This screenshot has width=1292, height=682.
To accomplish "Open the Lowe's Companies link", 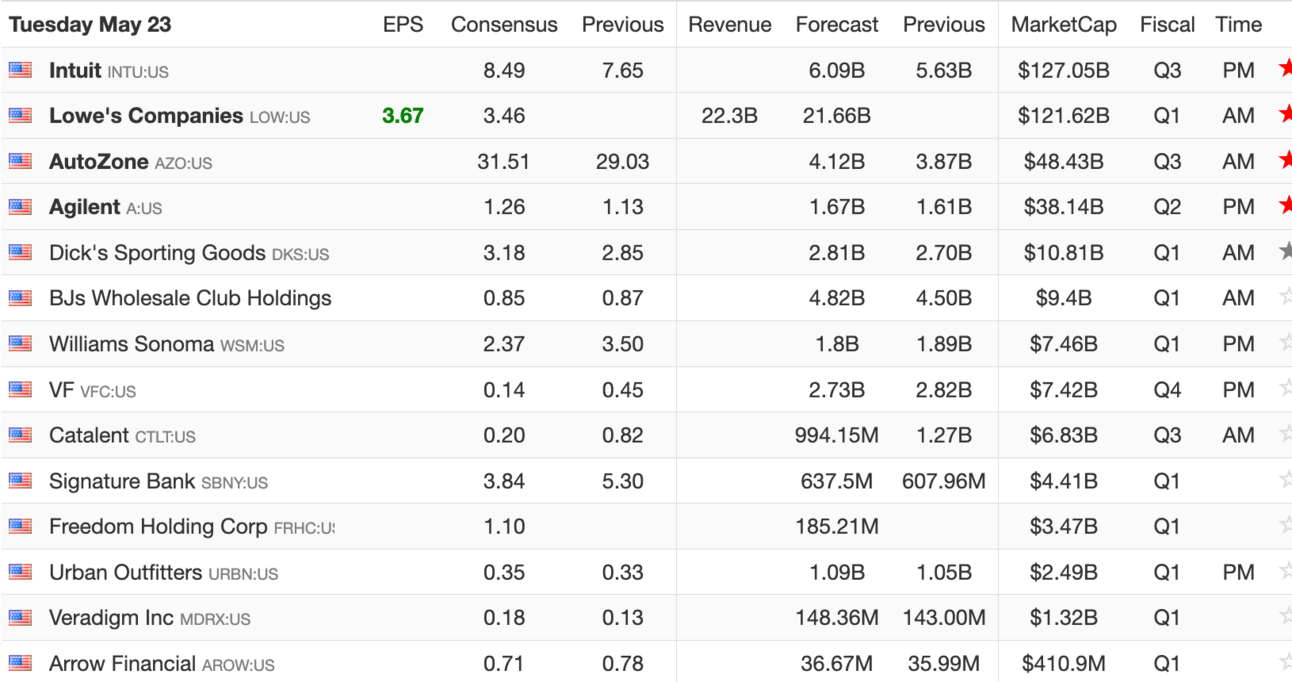I will tap(146, 116).
